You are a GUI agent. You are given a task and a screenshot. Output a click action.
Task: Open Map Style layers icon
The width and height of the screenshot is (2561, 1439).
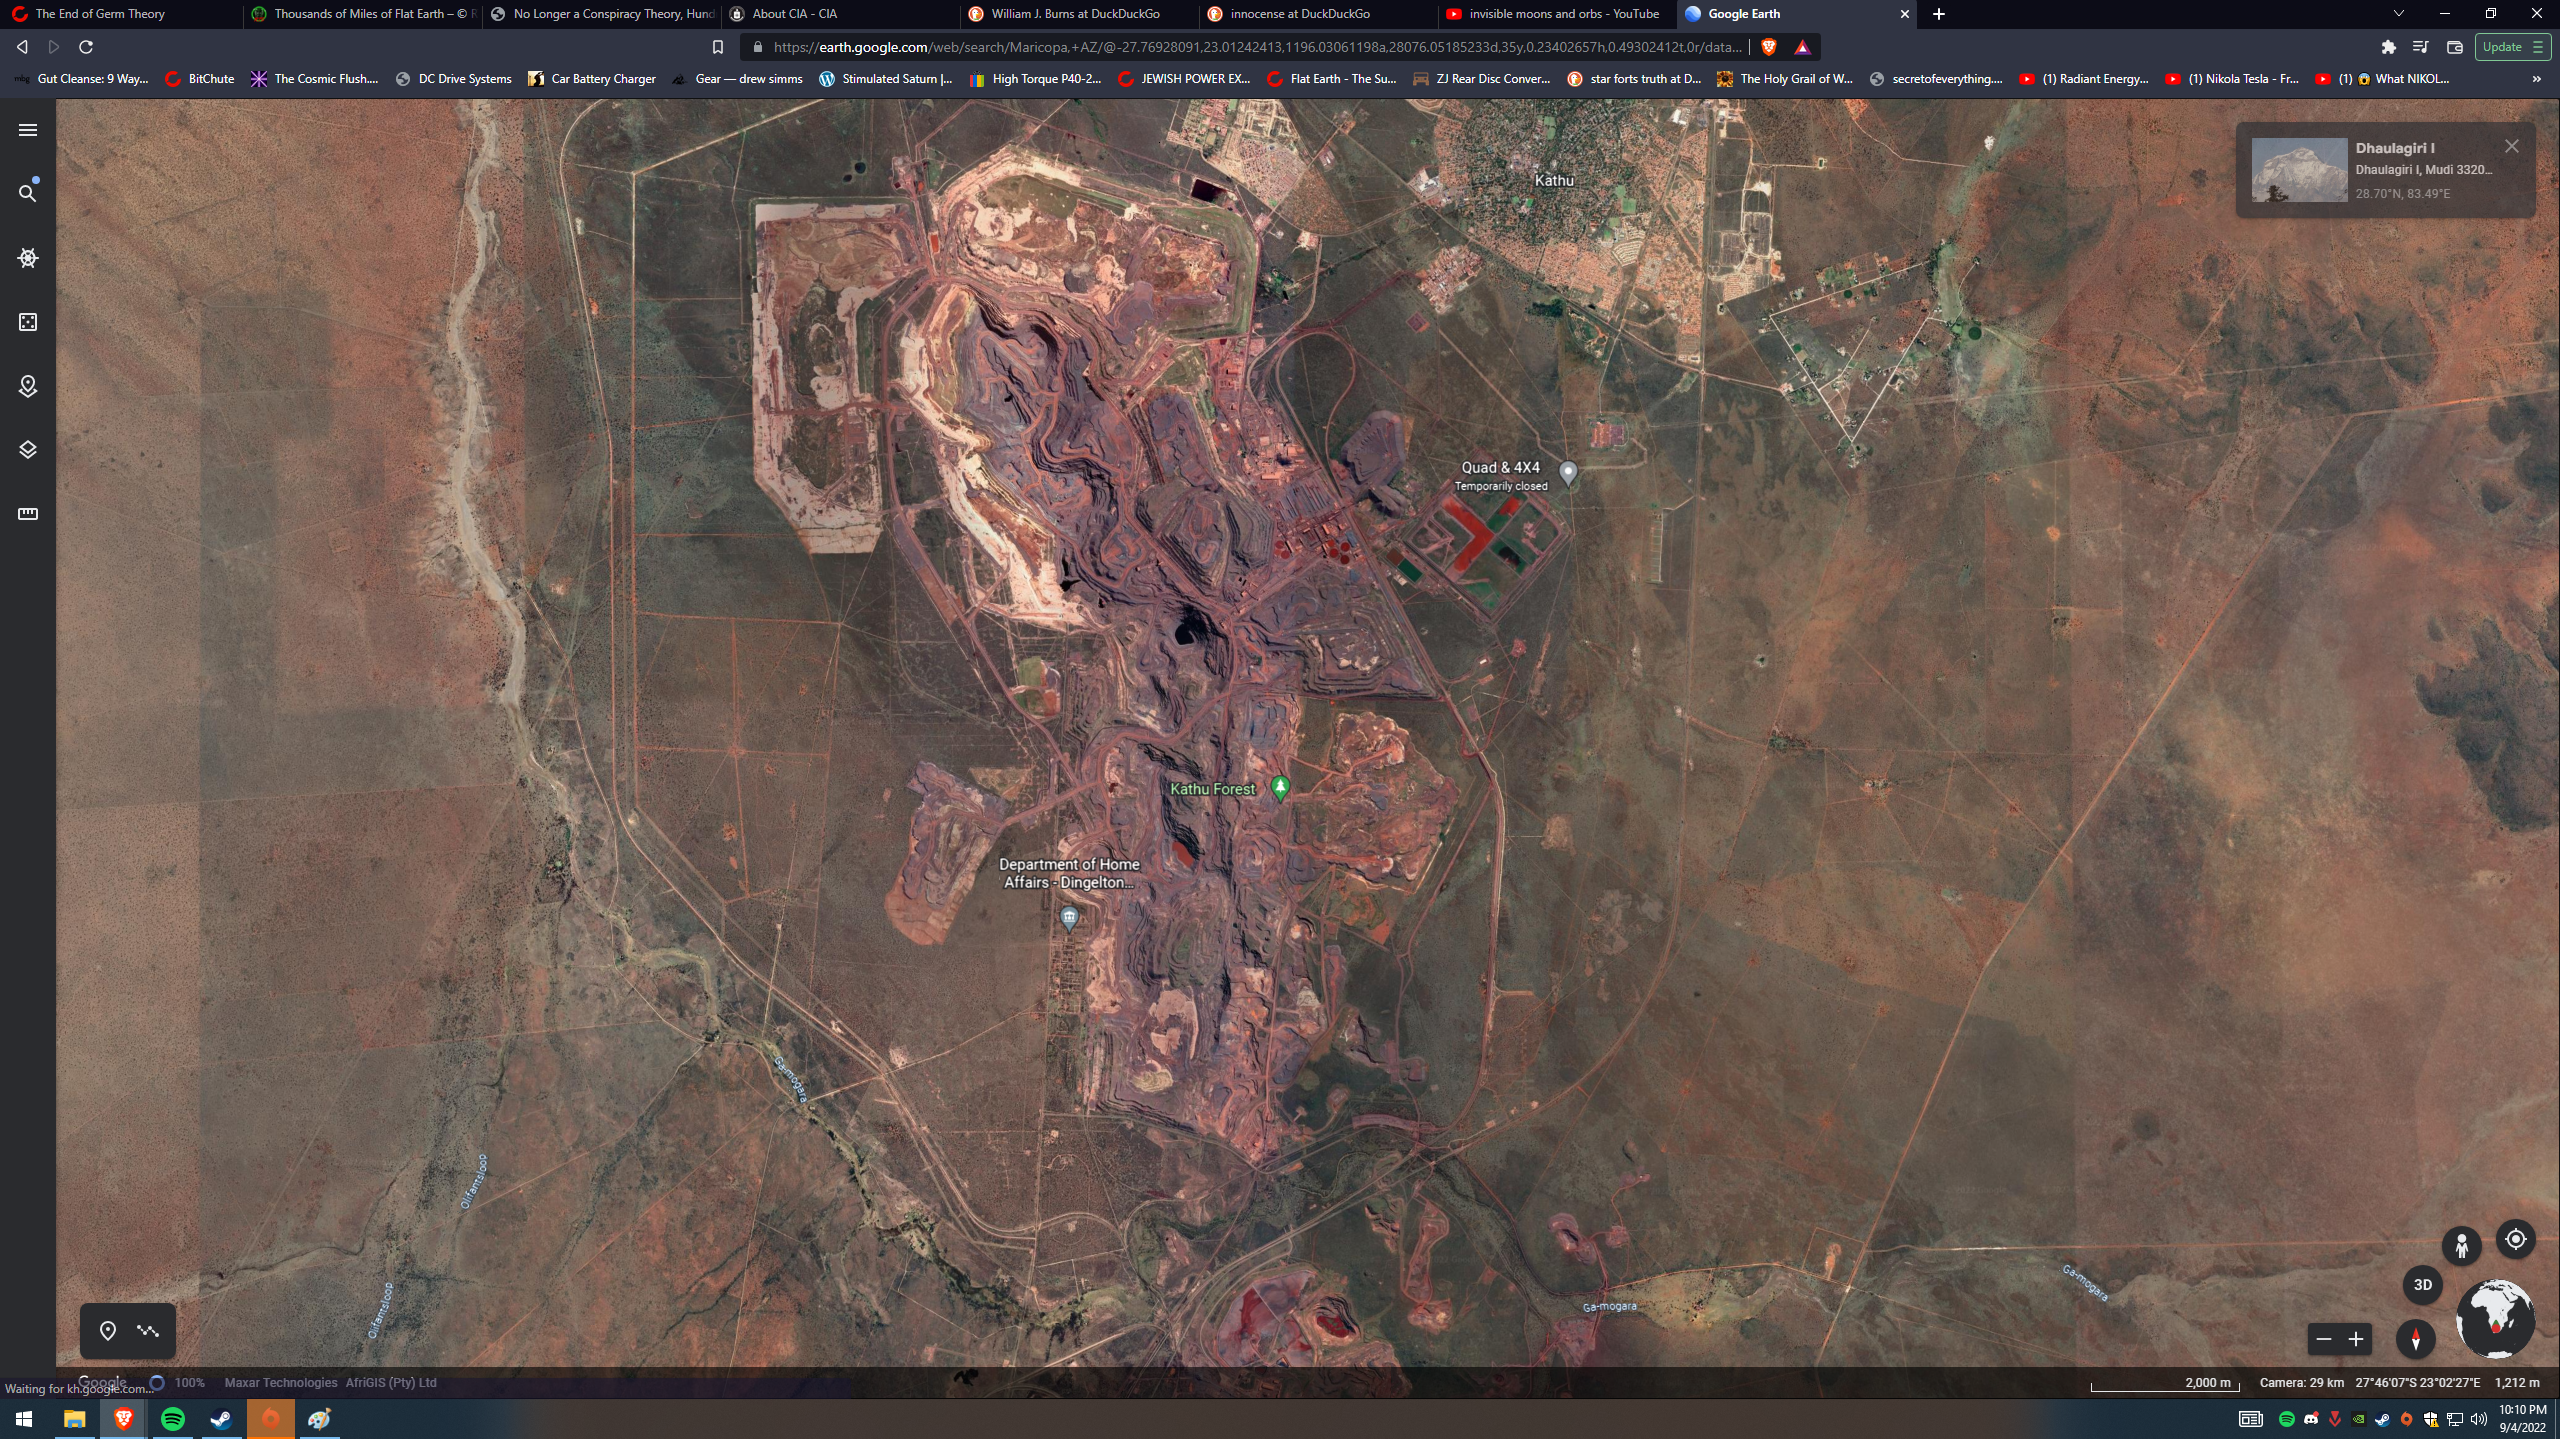pos(28,450)
